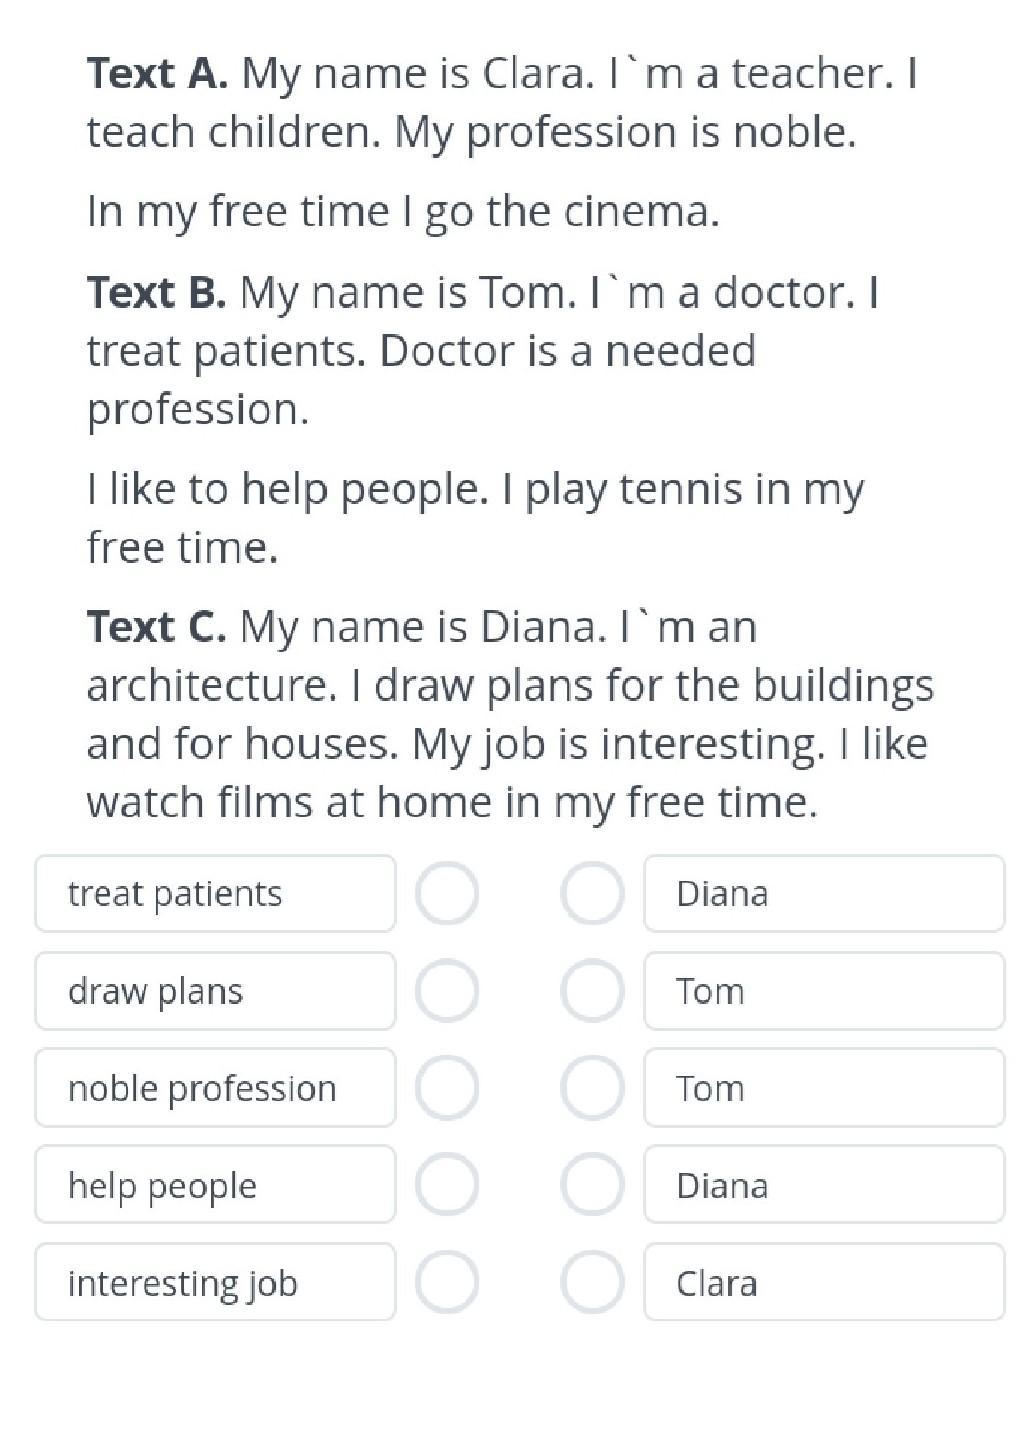Image resolution: width=1023 pixels, height=1434 pixels.
Task: Select circle left of Tom in 'draw plans' row
Action: click(x=592, y=991)
